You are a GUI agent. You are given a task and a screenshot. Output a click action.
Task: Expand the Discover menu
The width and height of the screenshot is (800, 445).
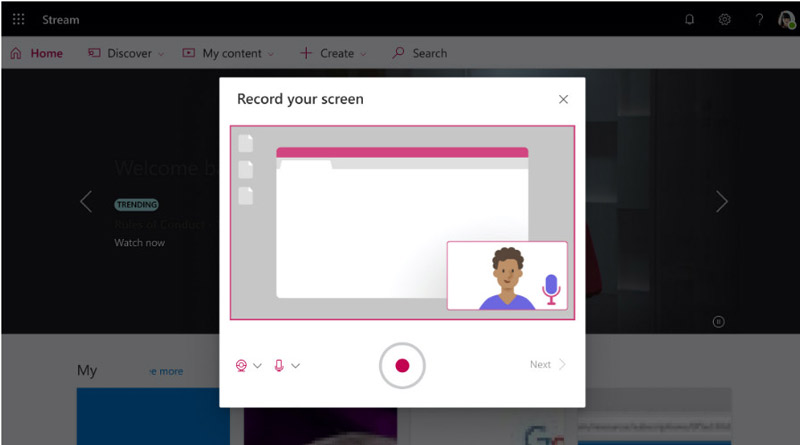[126, 53]
